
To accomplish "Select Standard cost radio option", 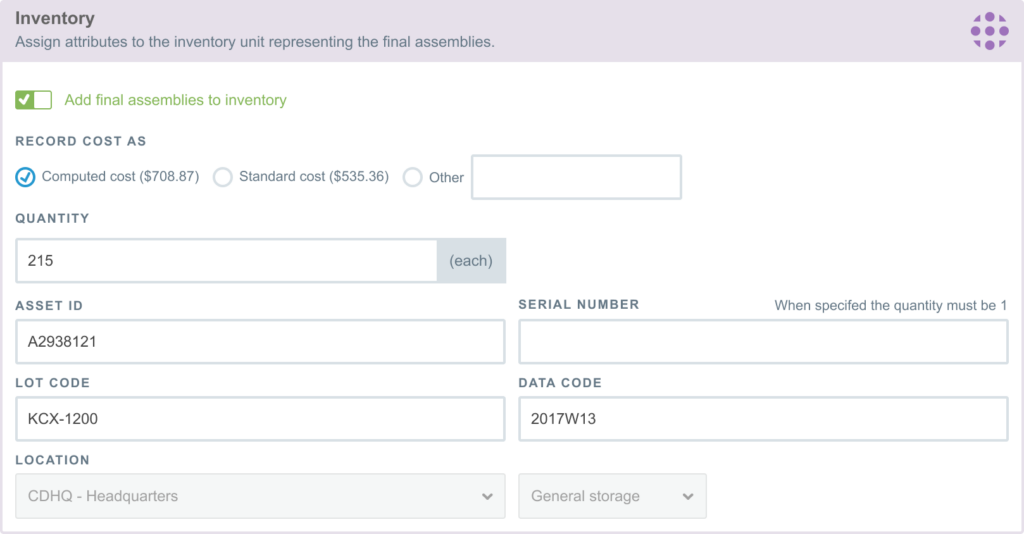I will [222, 177].
